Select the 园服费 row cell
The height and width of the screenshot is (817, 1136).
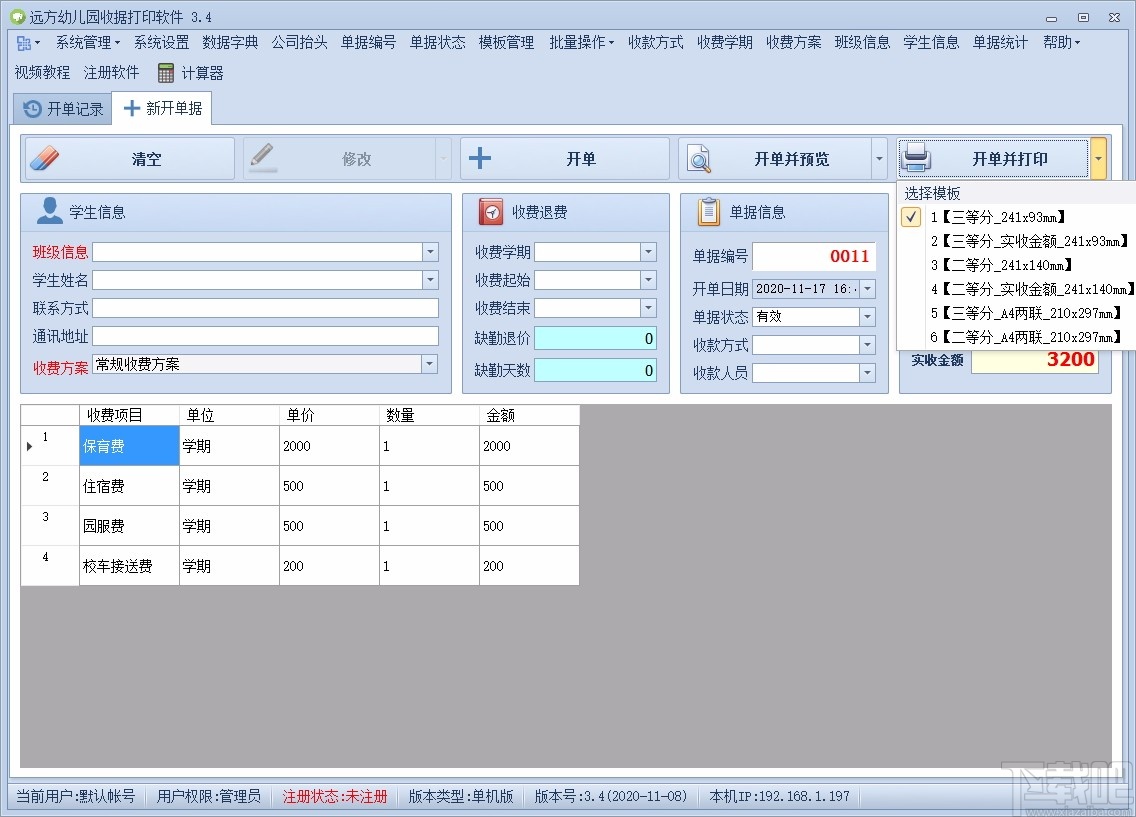[129, 525]
